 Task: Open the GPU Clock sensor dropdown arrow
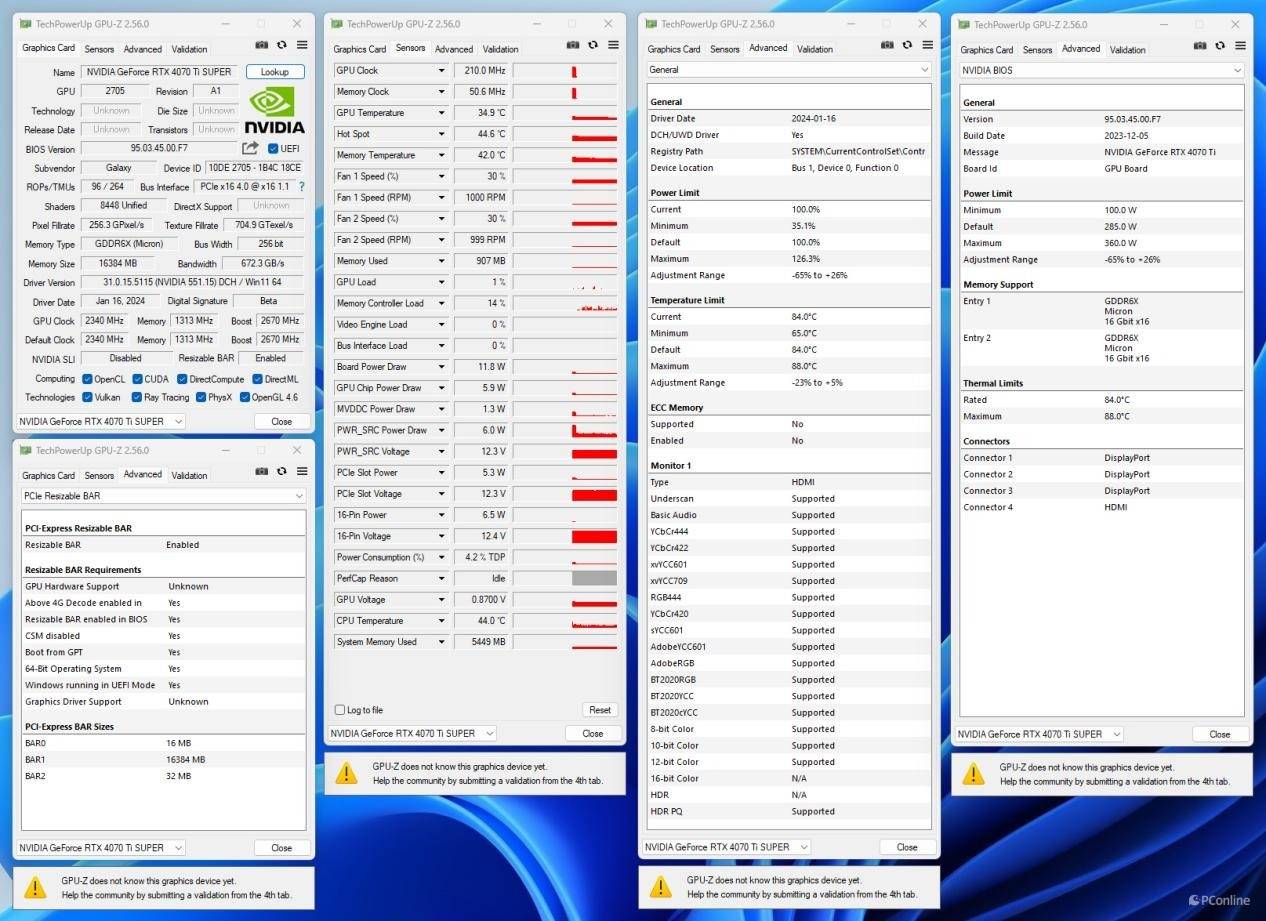tap(441, 71)
